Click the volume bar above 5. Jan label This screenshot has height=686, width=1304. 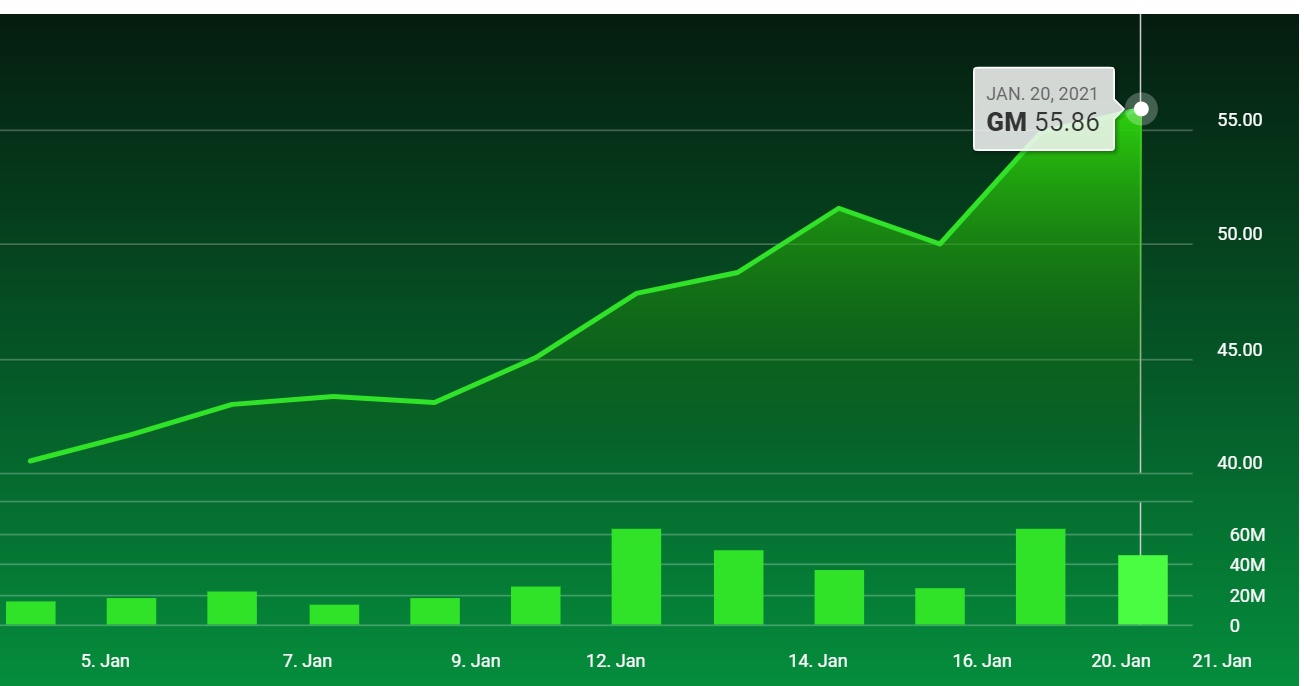(131, 611)
